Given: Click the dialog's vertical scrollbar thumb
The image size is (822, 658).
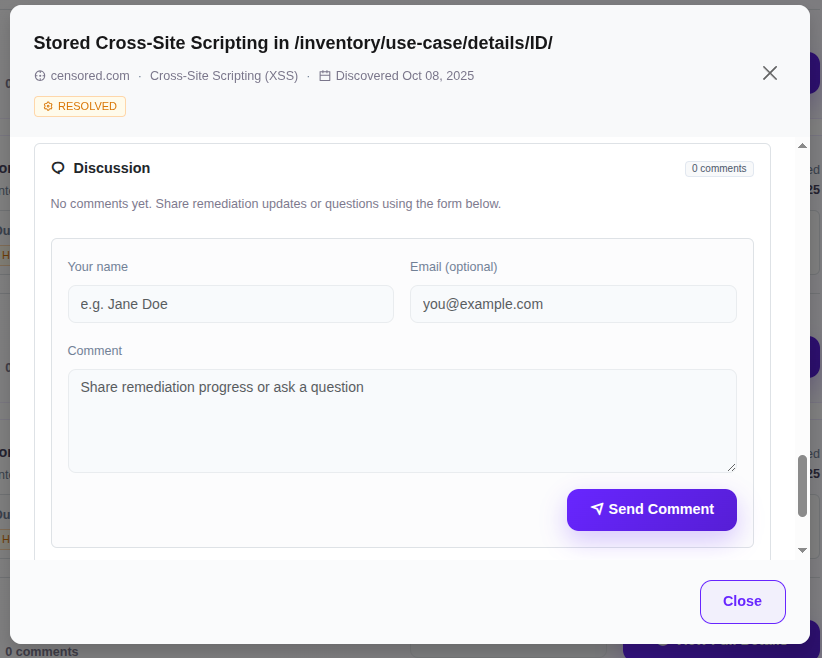Looking at the screenshot, I should coord(802,486).
